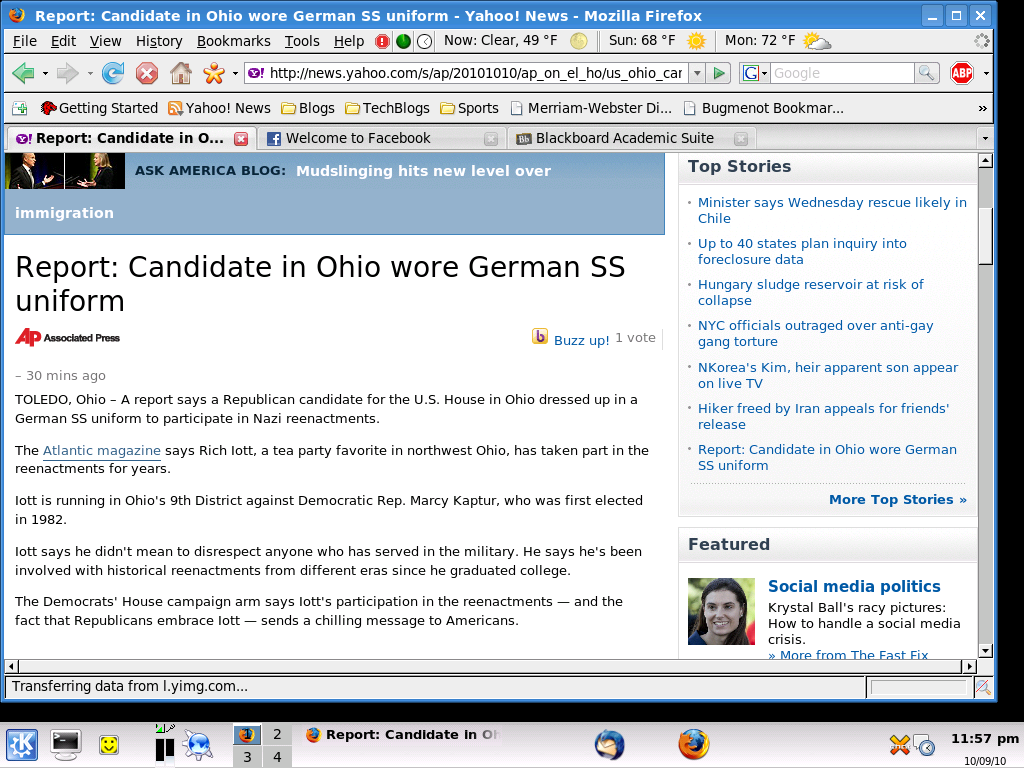The image size is (1024, 768).
Task: Click the Yahoo site icon in the address bar
Action: (256, 73)
